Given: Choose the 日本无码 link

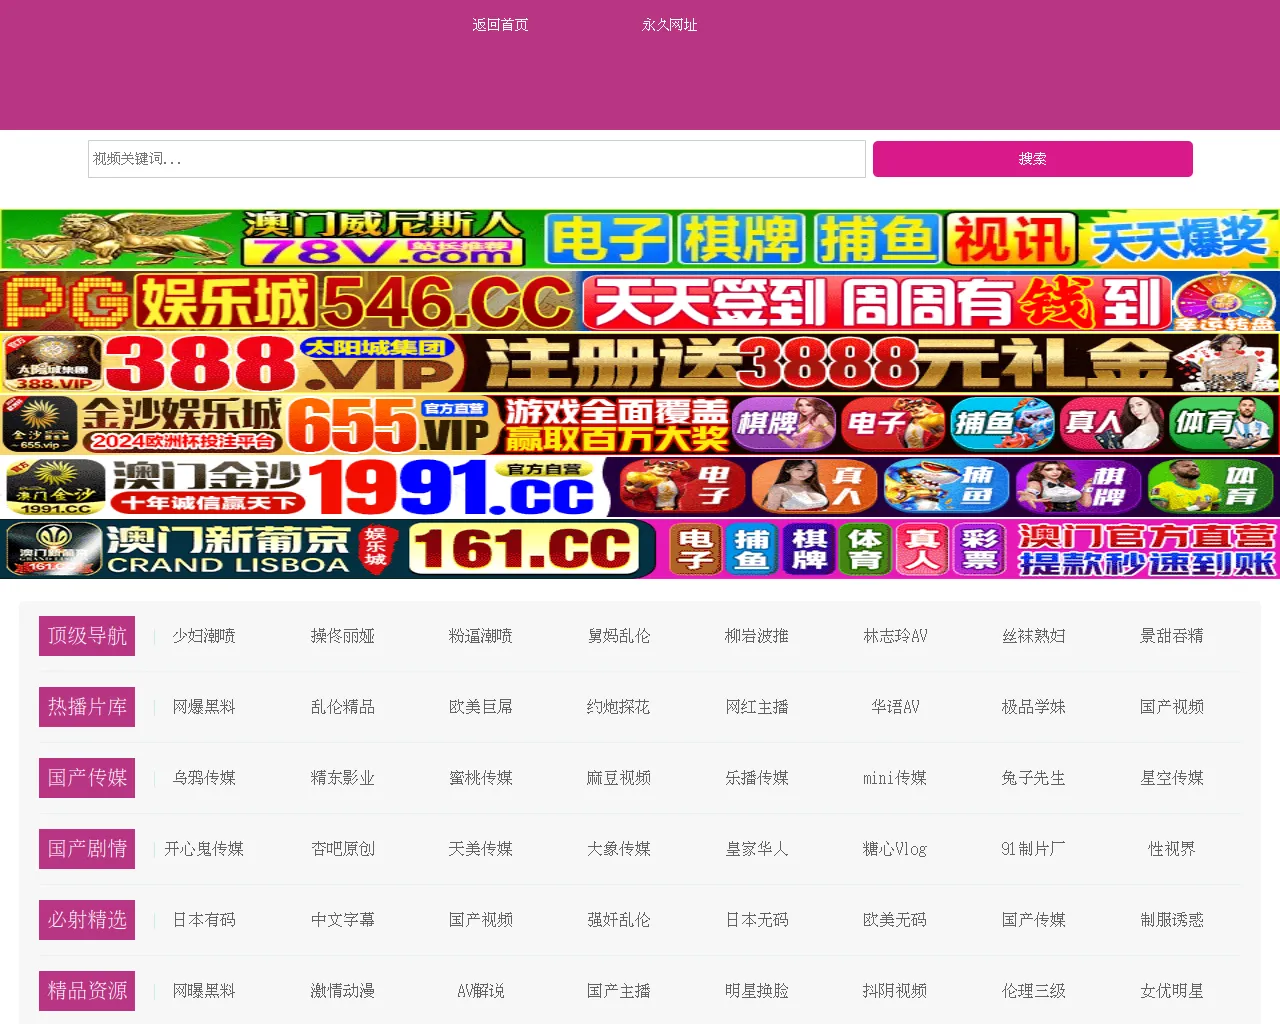Looking at the screenshot, I should click(757, 920).
